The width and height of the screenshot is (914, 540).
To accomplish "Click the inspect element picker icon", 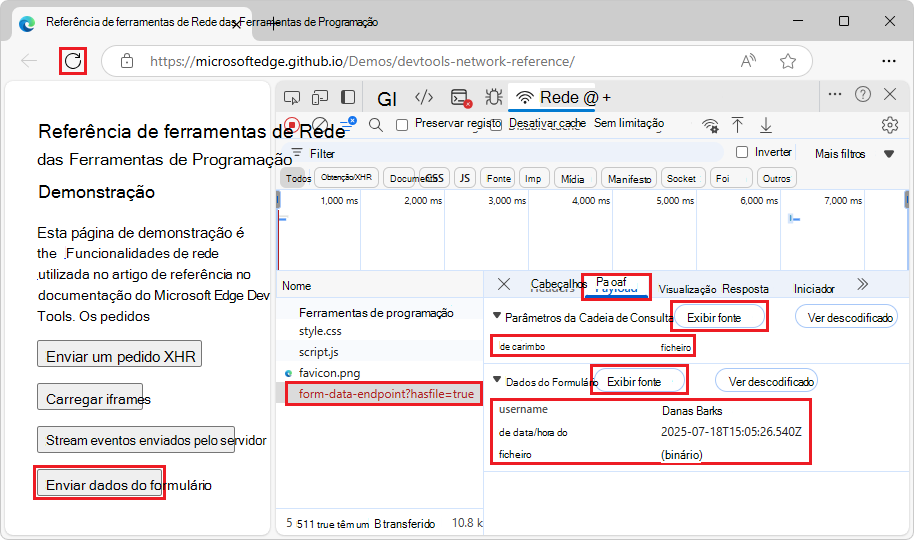I will 292,97.
